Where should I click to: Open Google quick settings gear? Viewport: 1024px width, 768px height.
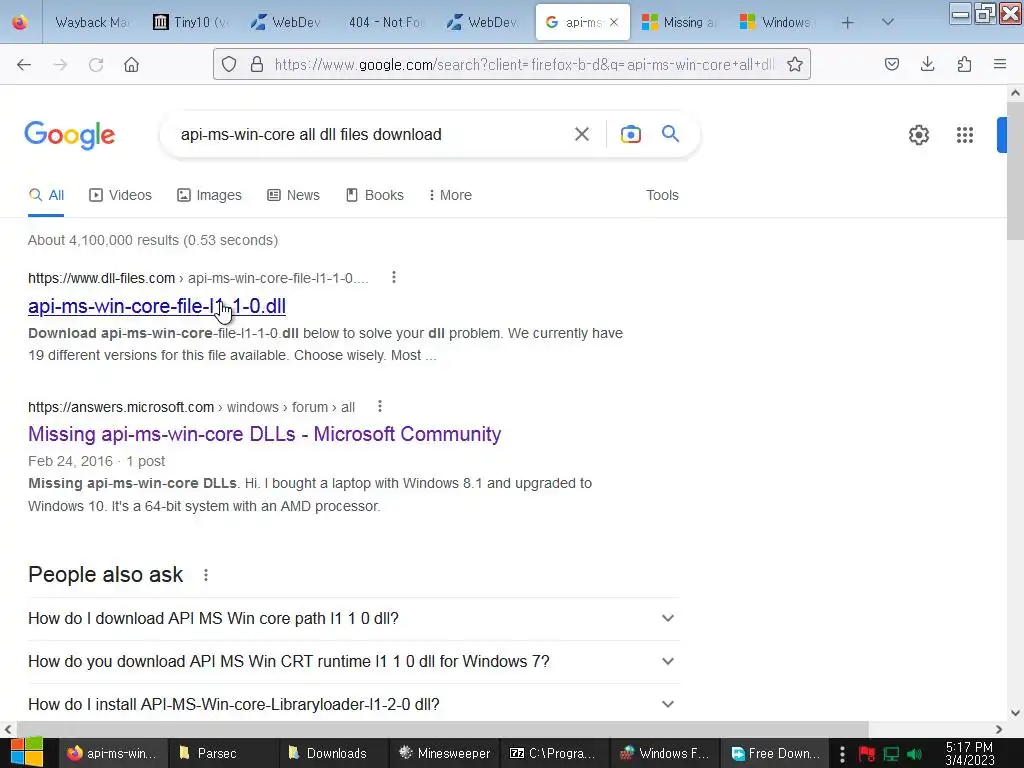pos(918,135)
